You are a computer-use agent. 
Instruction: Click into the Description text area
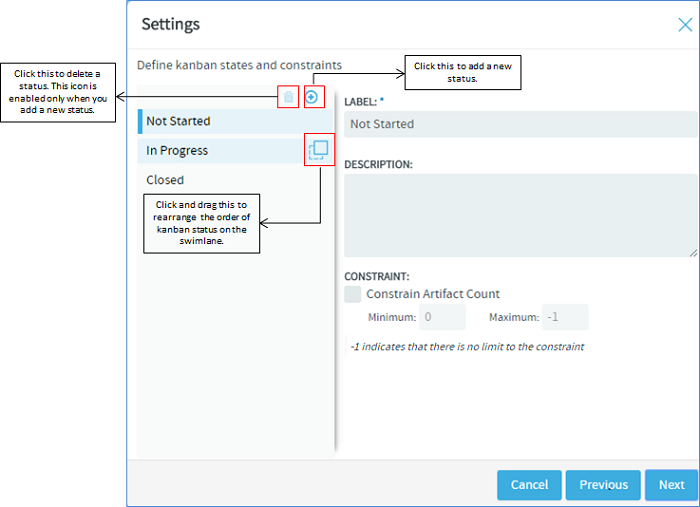(x=520, y=216)
